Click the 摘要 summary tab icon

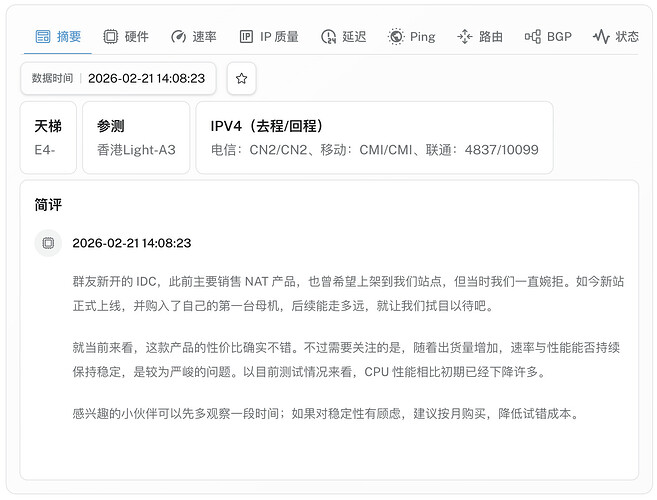(x=43, y=36)
